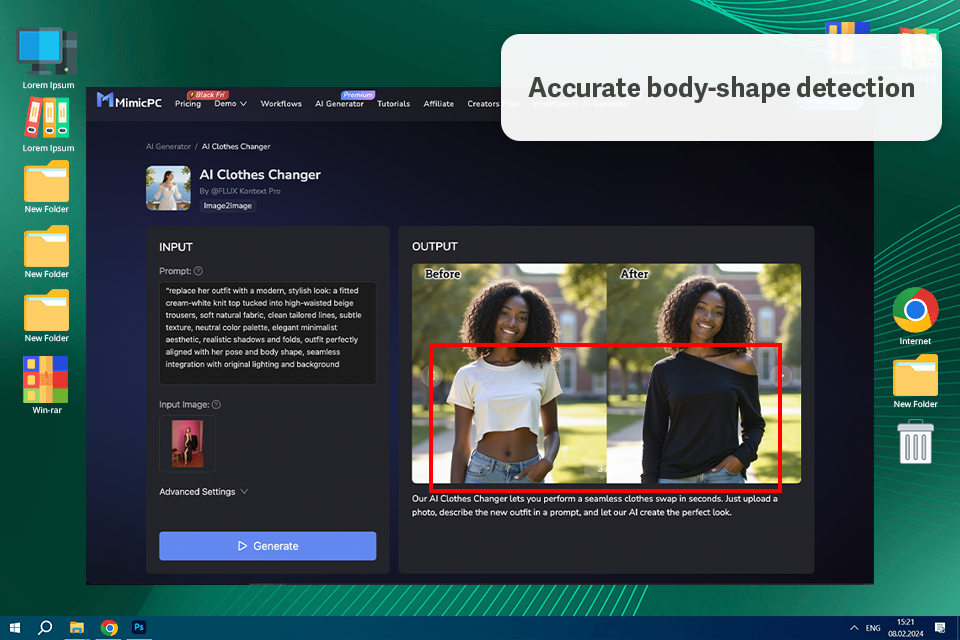The width and height of the screenshot is (960, 640).
Task: Go to AI Generator in navbar
Action: 339,104
